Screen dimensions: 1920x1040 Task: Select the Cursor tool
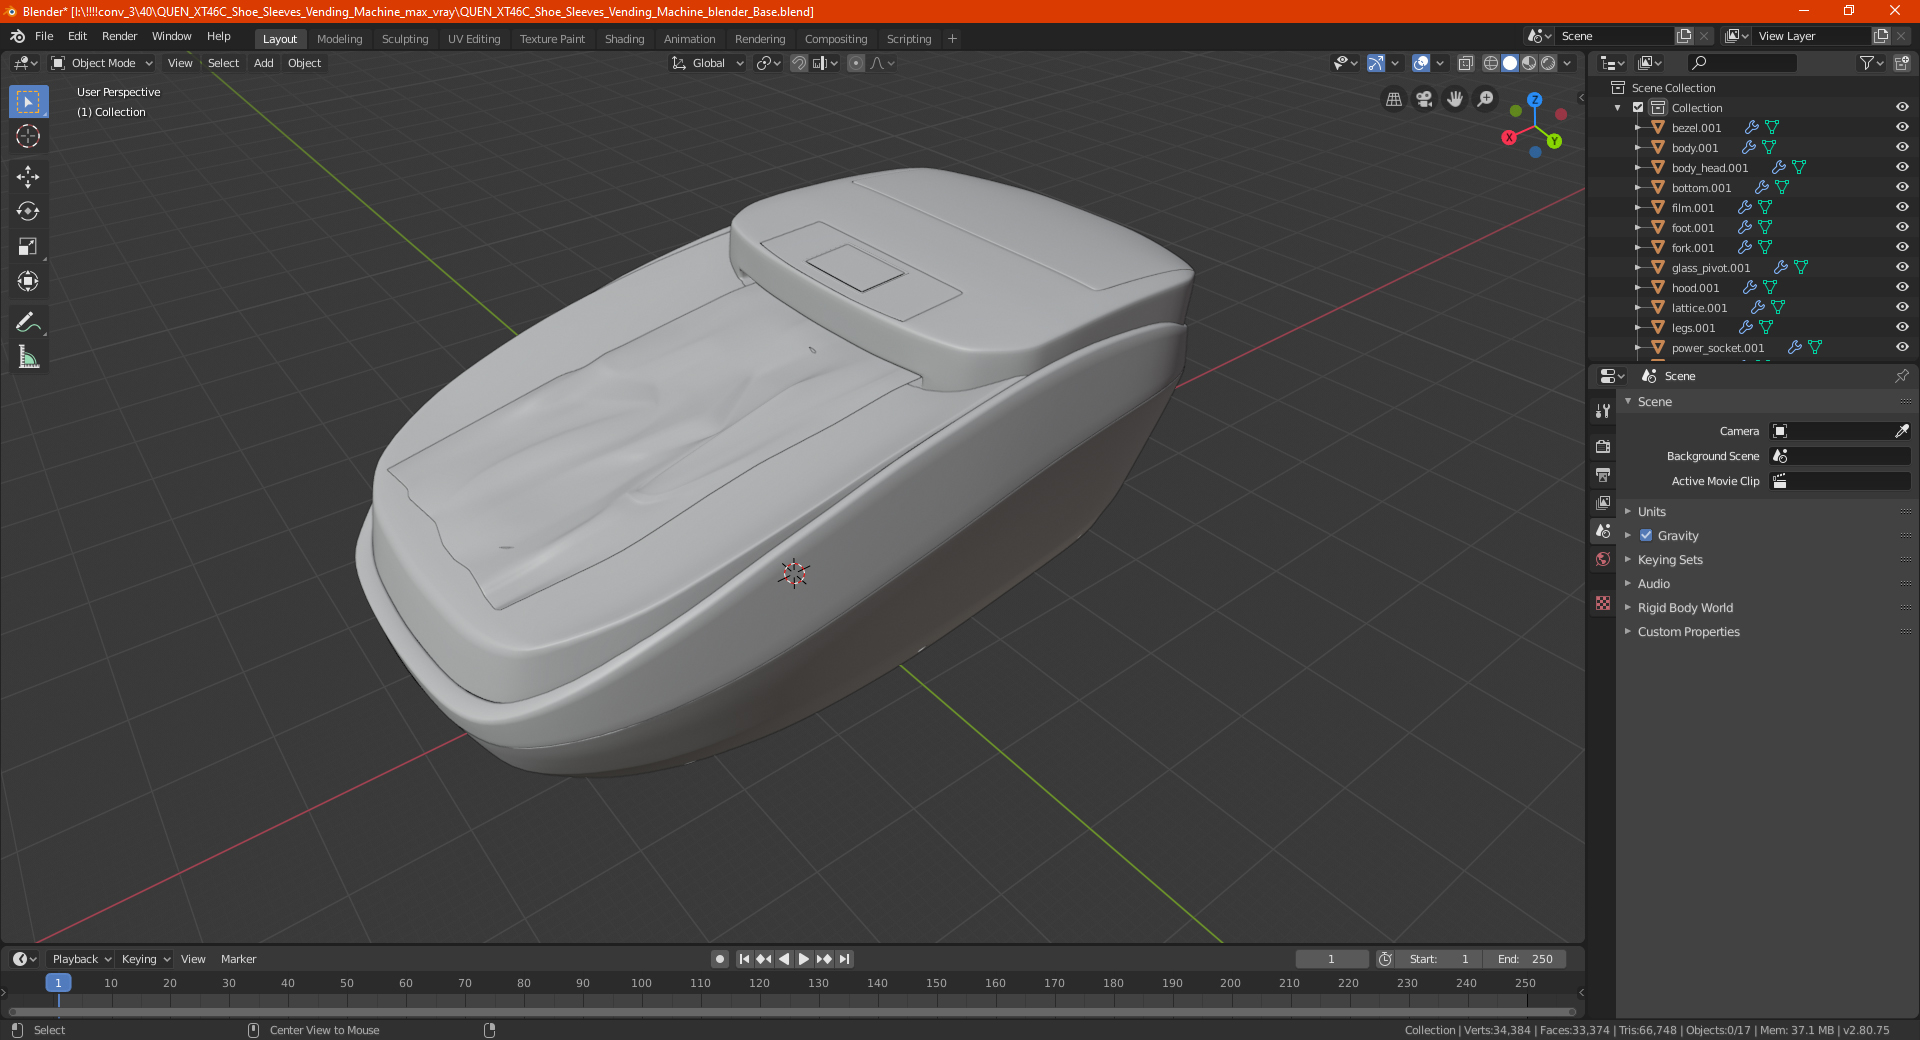click(28, 136)
